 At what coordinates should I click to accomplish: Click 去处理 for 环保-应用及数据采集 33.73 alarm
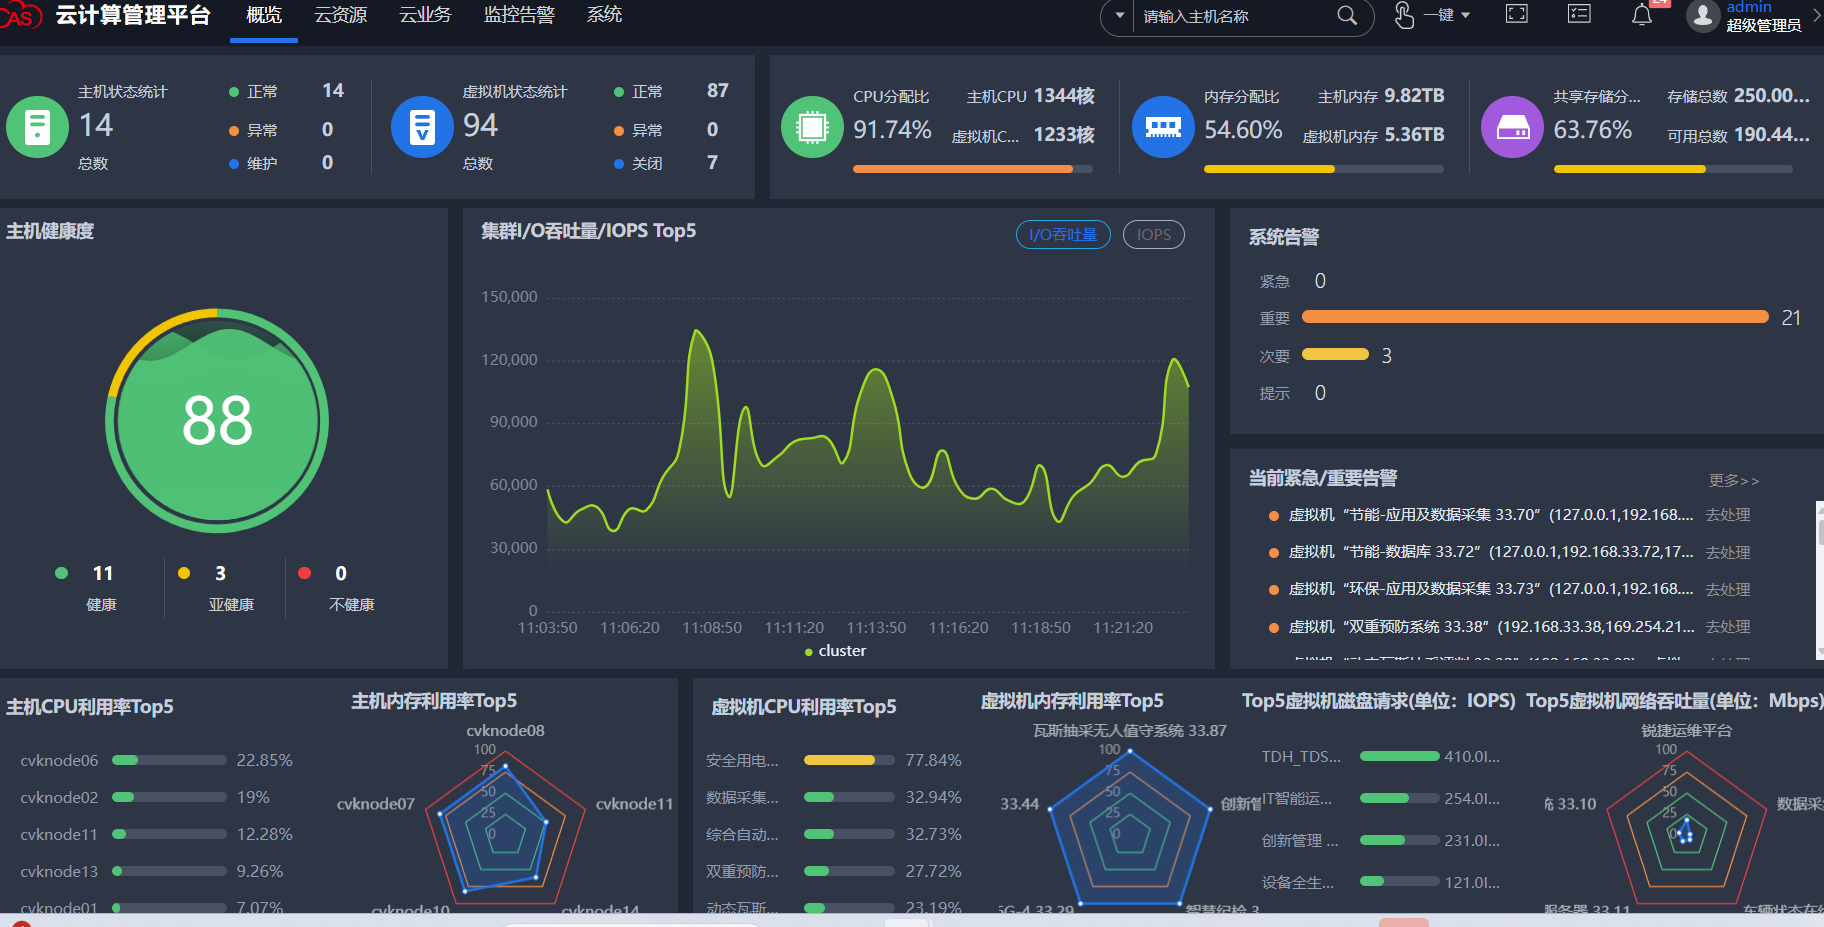[1728, 589]
